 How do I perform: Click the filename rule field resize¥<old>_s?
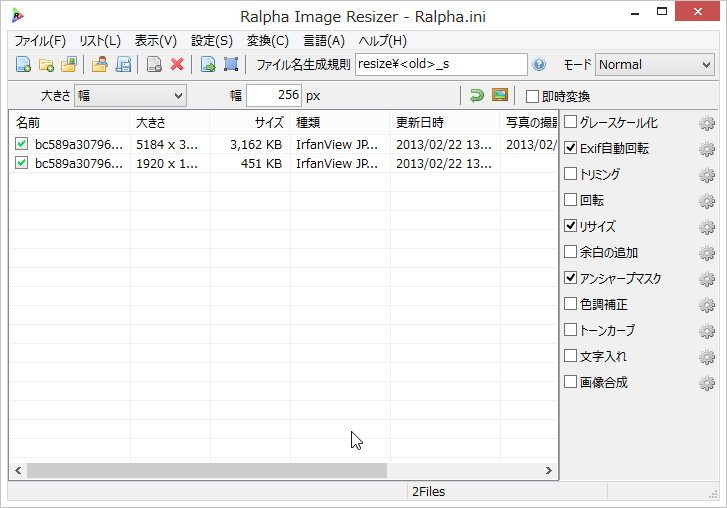point(441,64)
